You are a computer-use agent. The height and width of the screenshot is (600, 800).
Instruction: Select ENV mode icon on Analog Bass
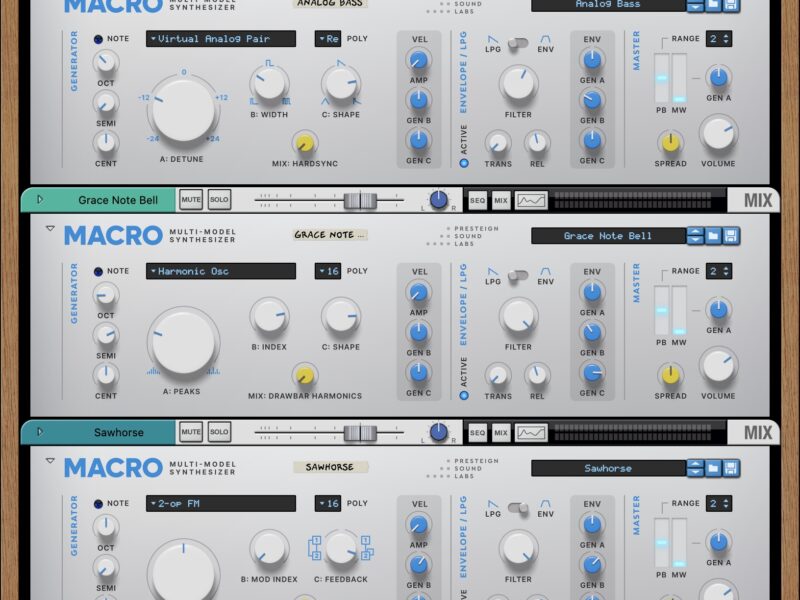click(x=545, y=39)
